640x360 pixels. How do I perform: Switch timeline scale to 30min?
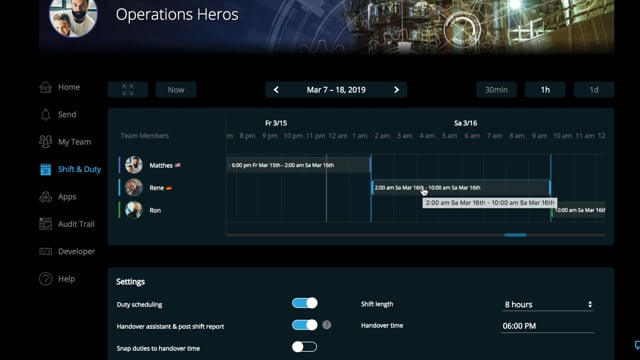pos(496,90)
